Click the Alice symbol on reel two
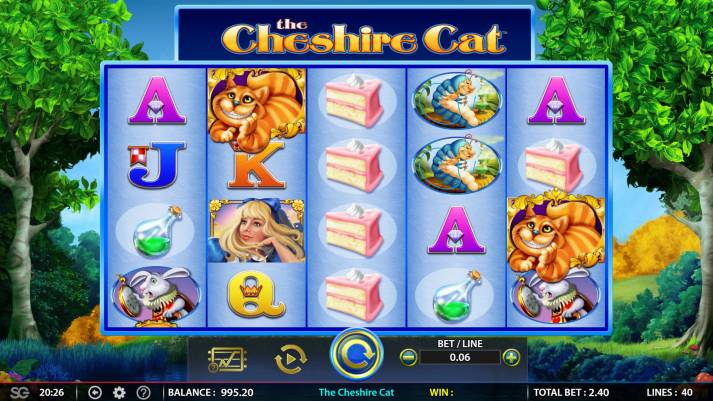 [x=256, y=231]
